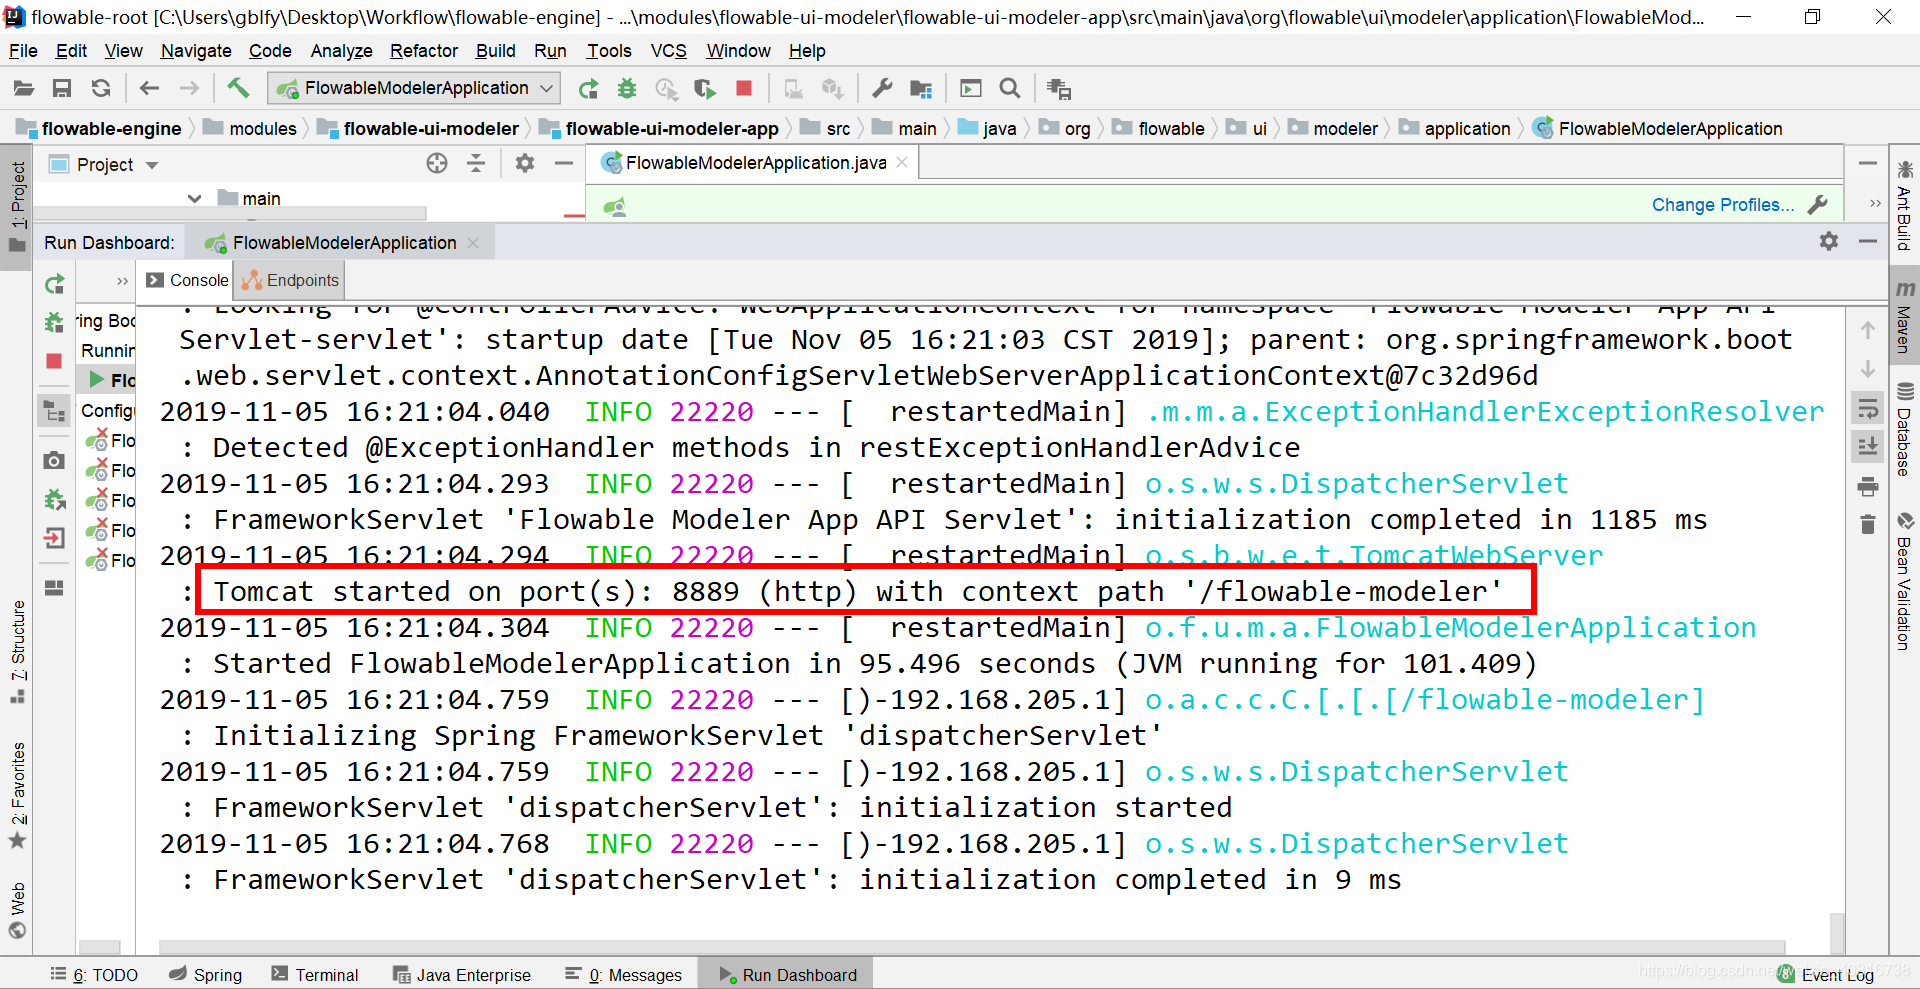Click the Open folder toolbar icon
The width and height of the screenshot is (1920, 989).
pyautogui.click(x=24, y=89)
